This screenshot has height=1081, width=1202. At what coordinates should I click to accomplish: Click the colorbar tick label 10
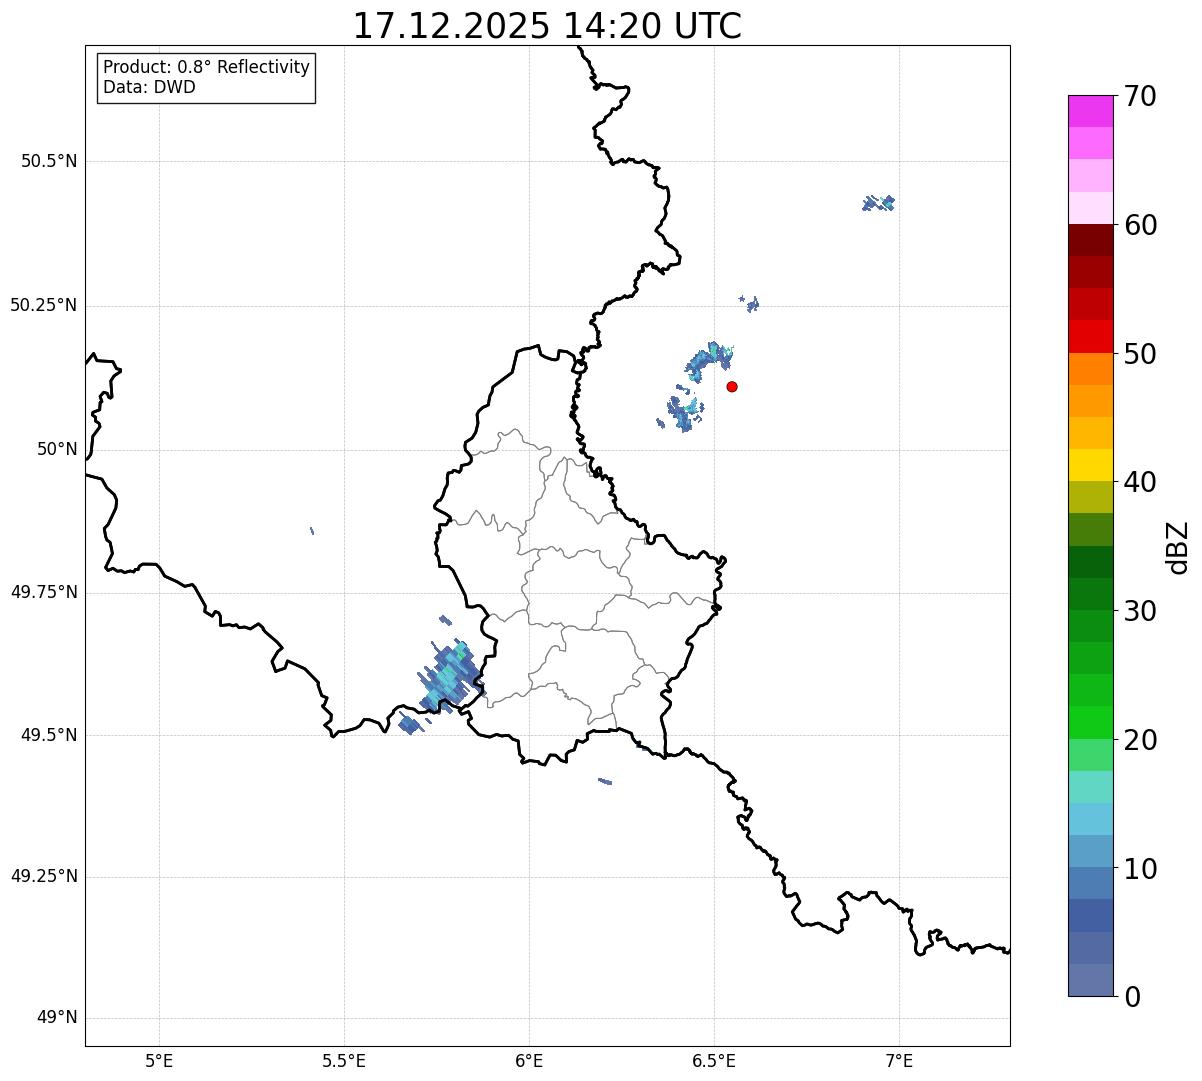(x=1139, y=869)
